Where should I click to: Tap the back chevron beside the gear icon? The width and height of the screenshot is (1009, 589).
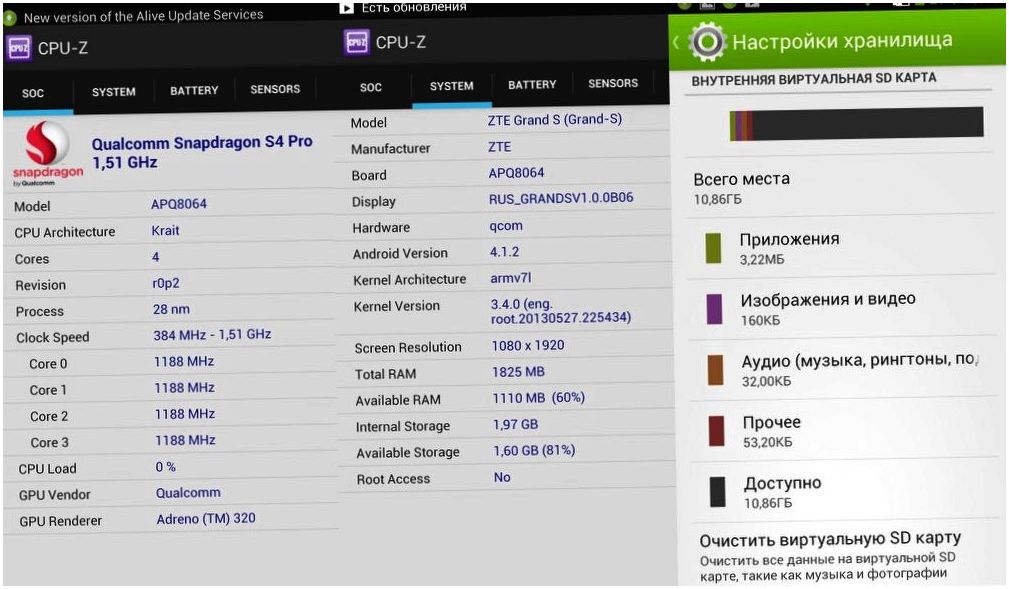pyautogui.click(x=676, y=42)
